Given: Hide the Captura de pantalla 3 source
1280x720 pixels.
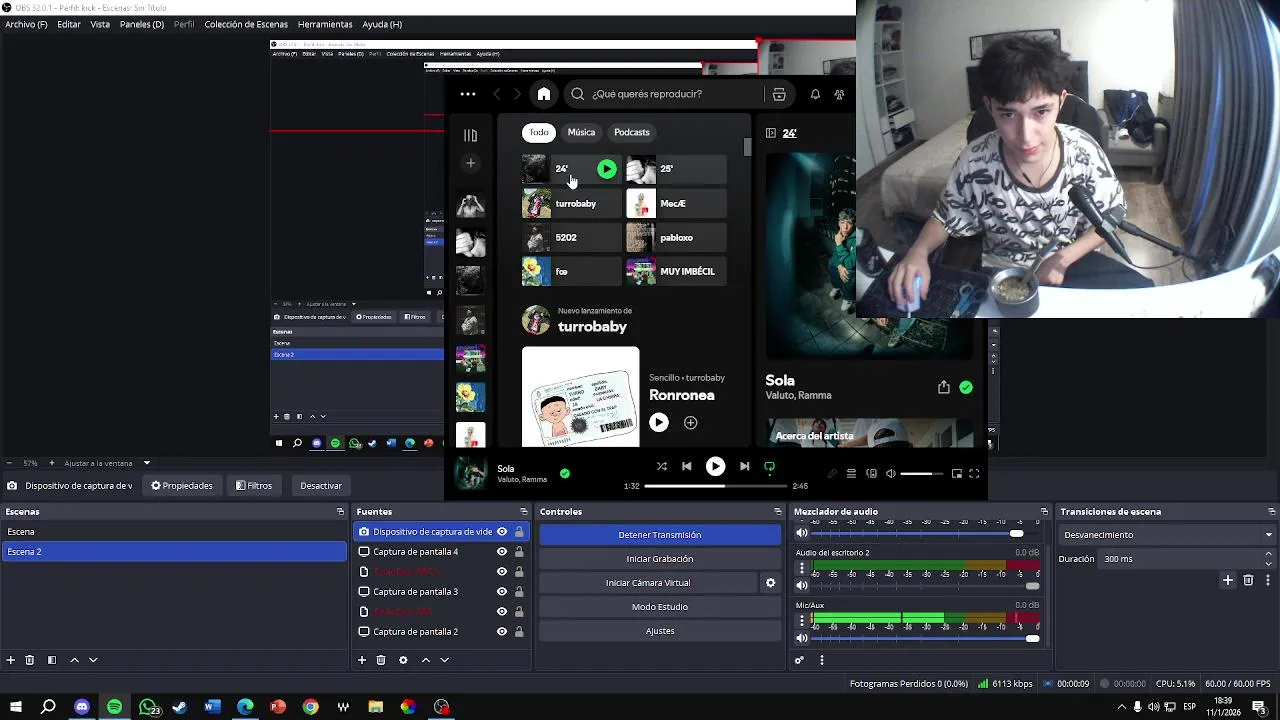Looking at the screenshot, I should pos(502,592).
